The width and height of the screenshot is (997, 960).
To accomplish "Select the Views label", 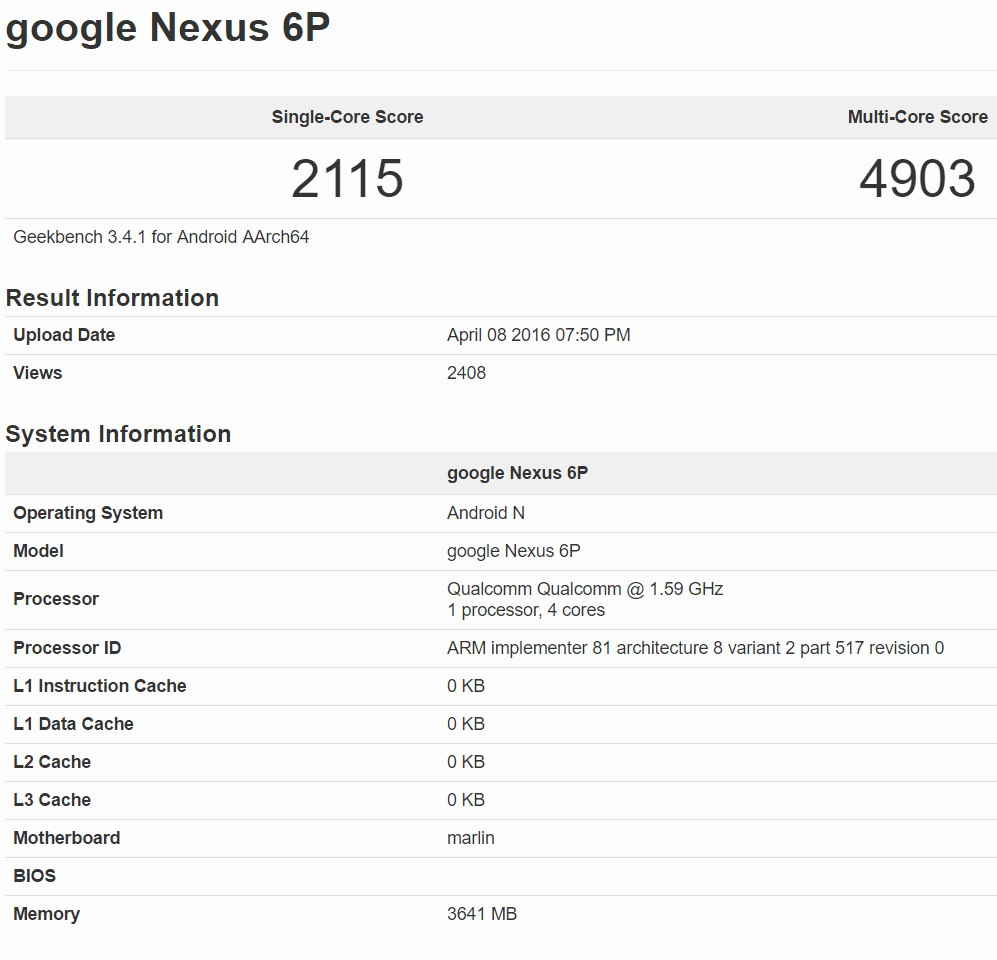I will pos(38,373).
